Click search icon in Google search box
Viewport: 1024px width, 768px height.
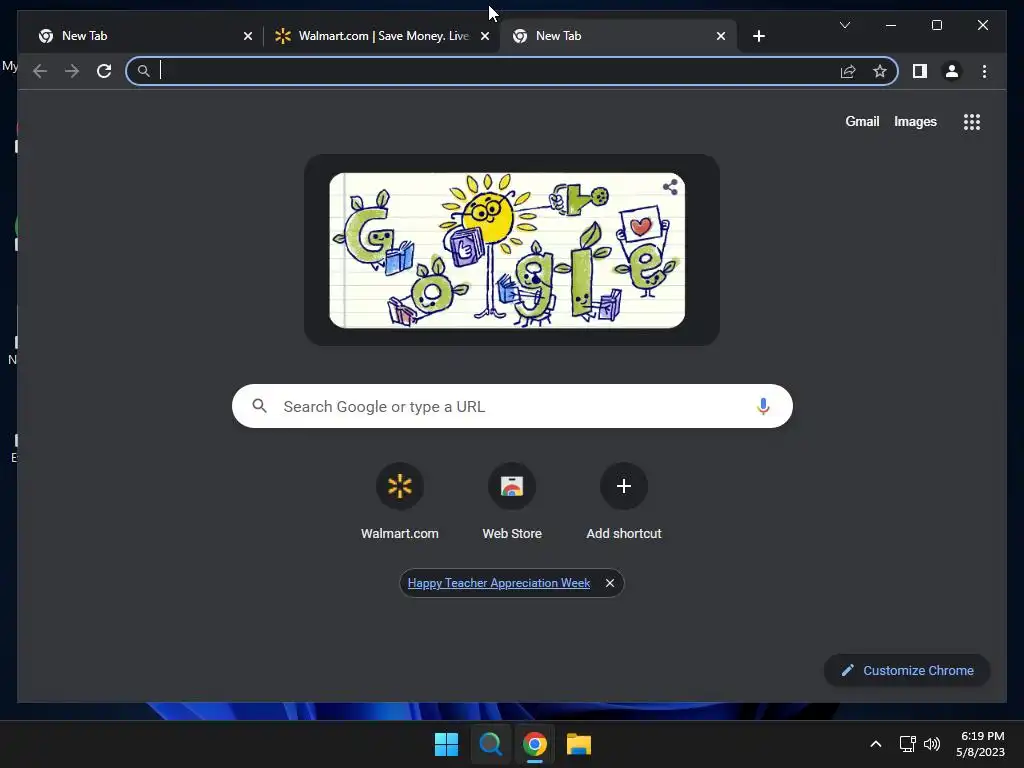[259, 406]
